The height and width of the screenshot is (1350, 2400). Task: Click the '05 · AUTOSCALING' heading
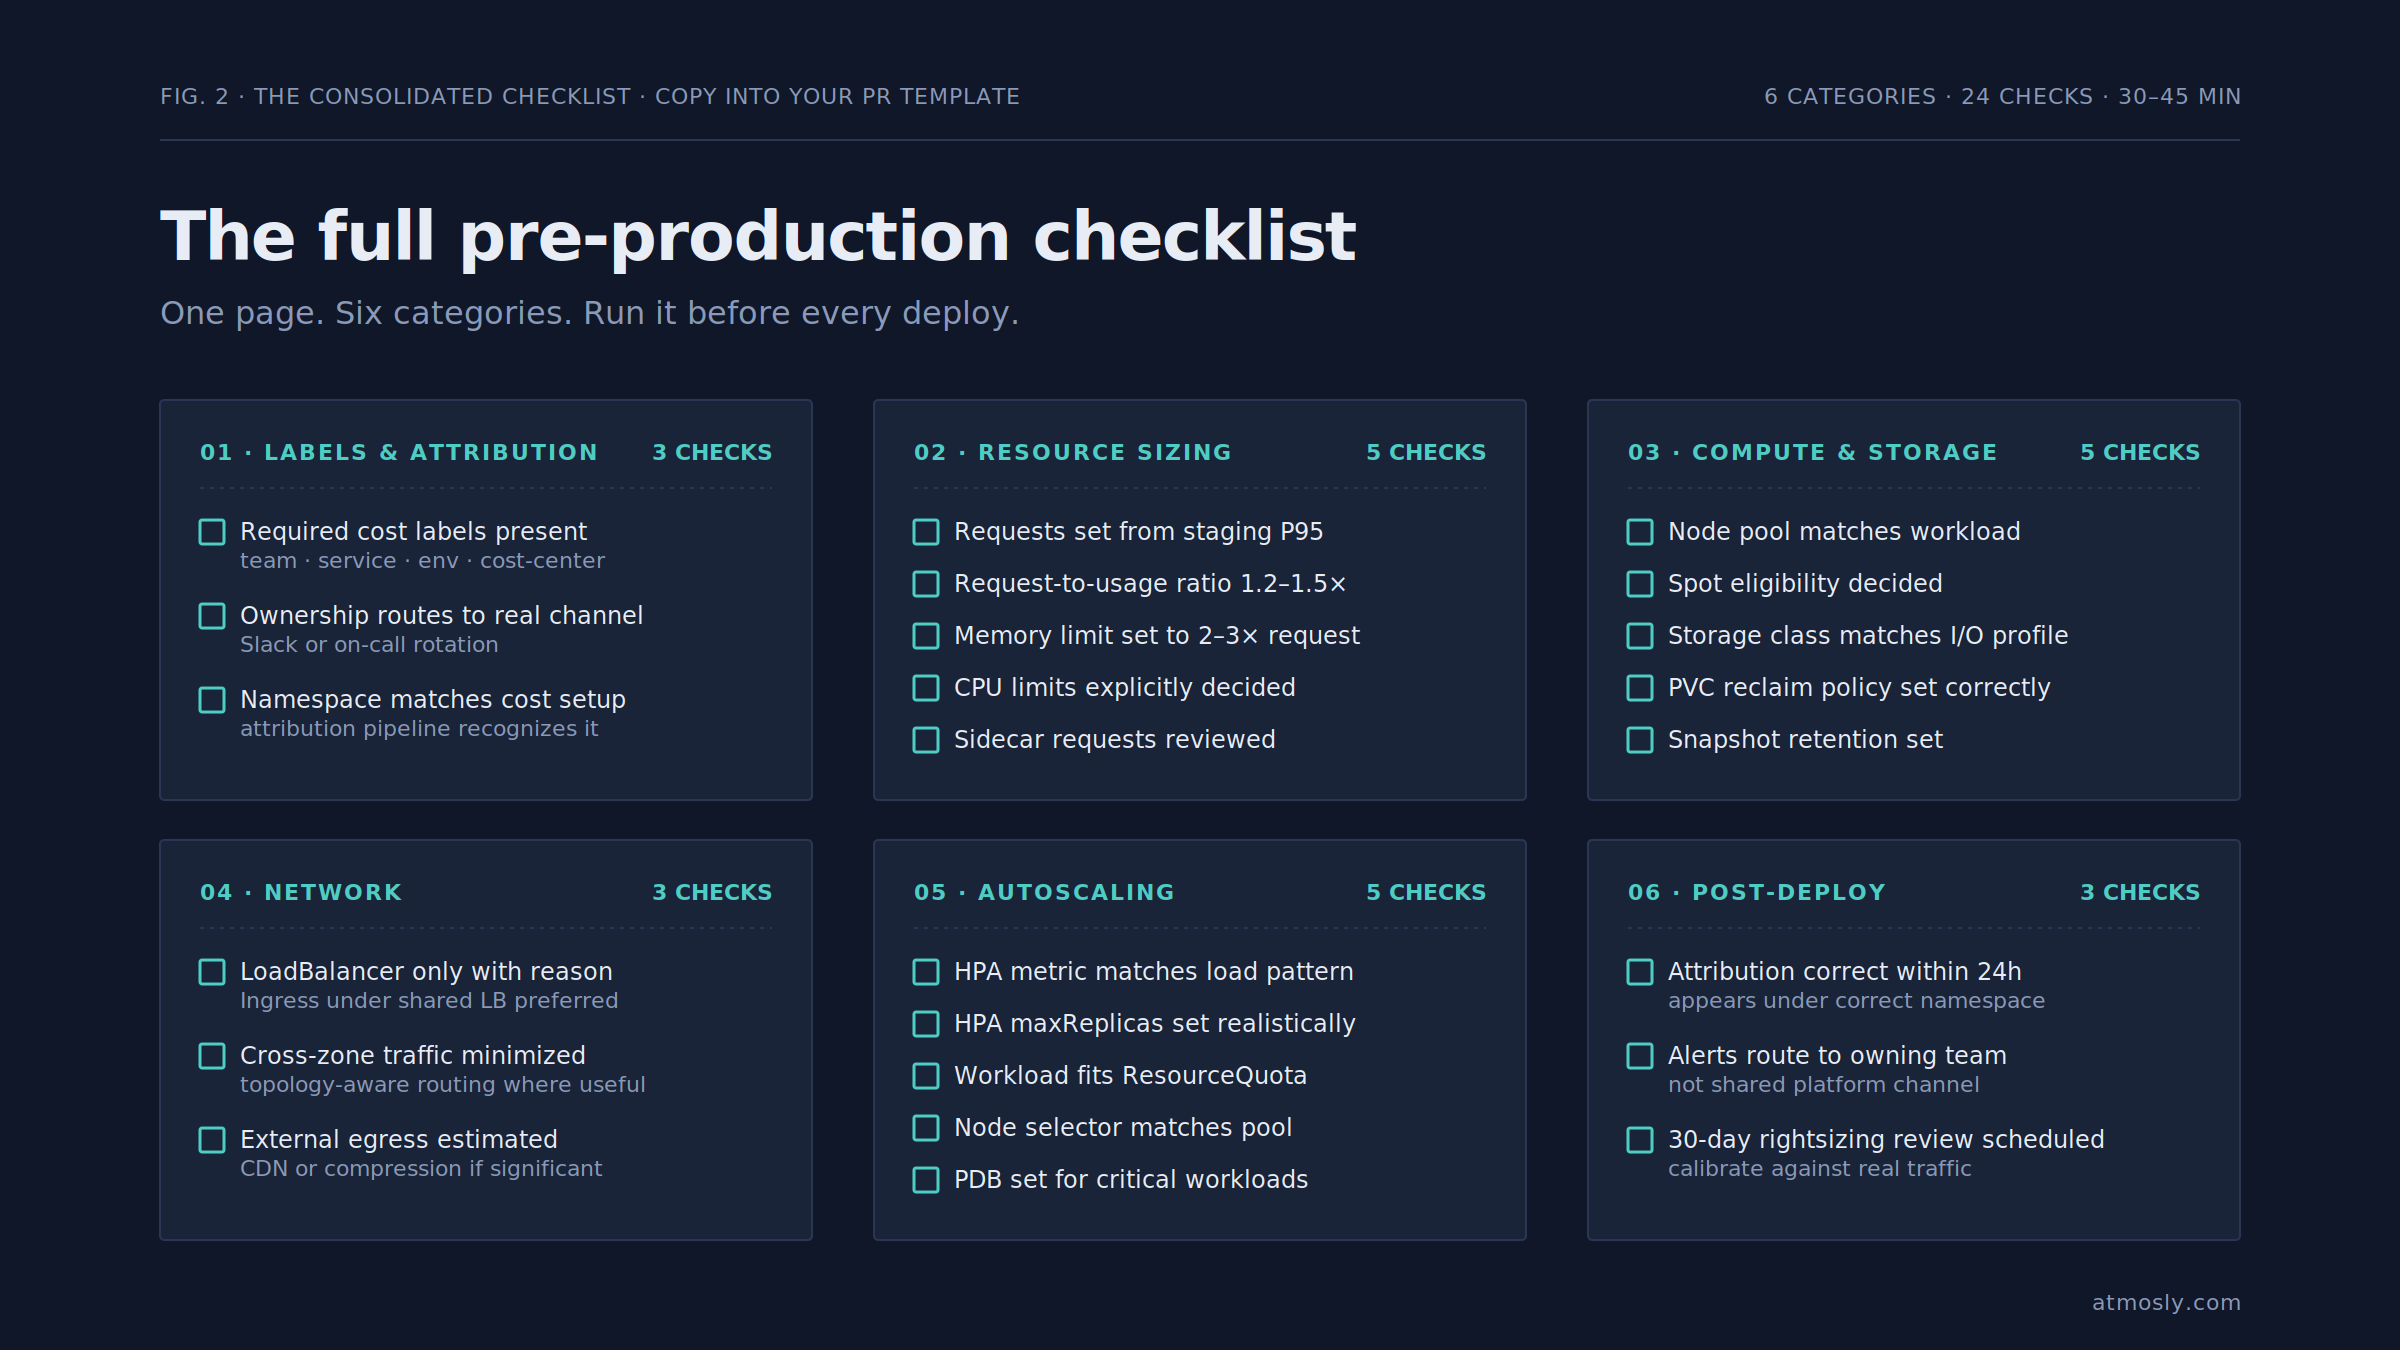point(1044,892)
